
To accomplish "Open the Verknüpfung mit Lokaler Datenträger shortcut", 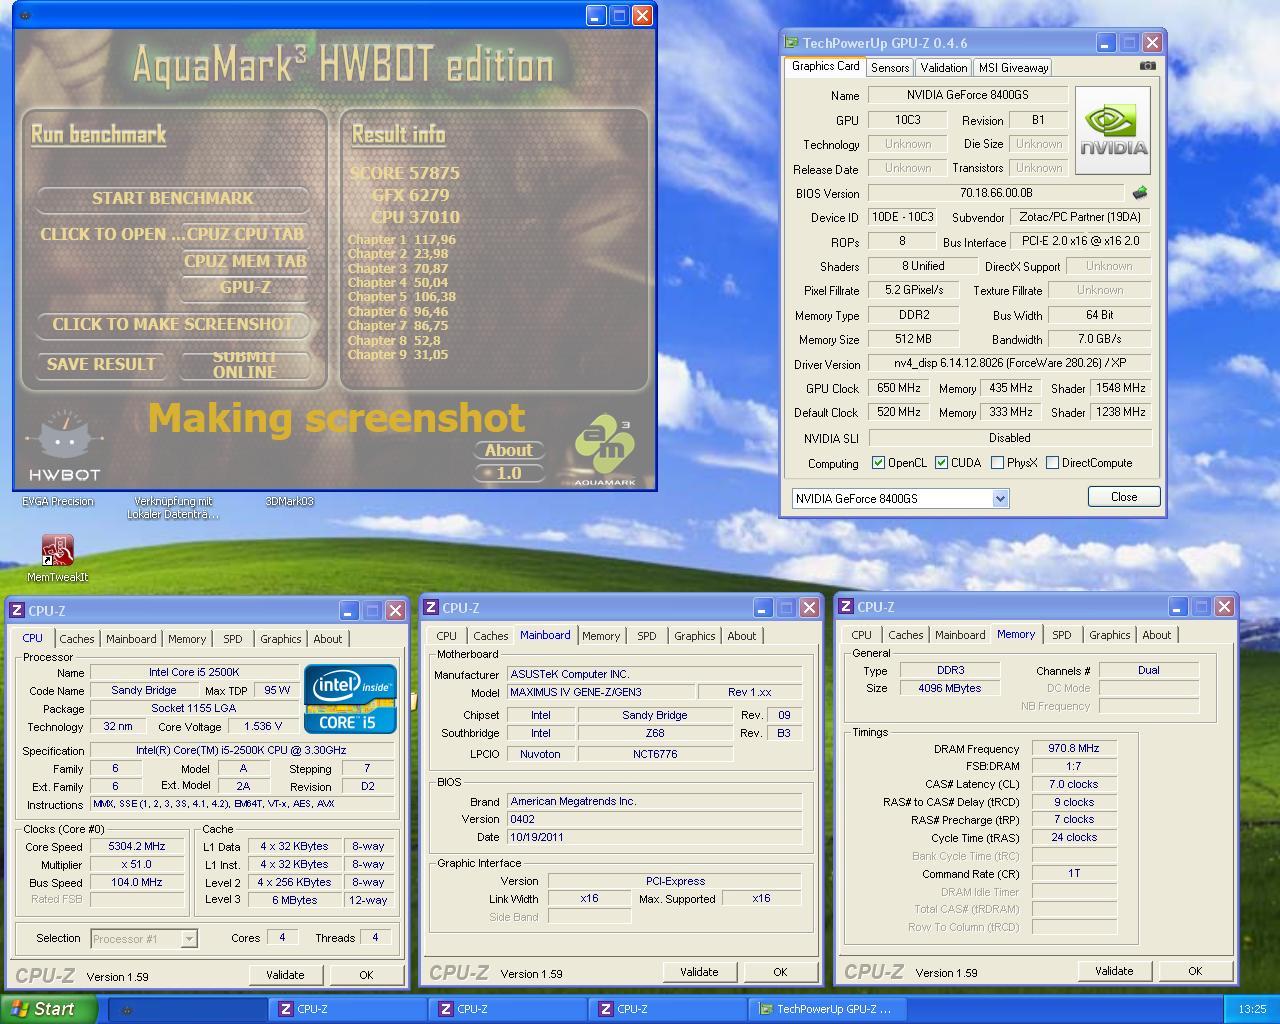I will tap(173, 508).
